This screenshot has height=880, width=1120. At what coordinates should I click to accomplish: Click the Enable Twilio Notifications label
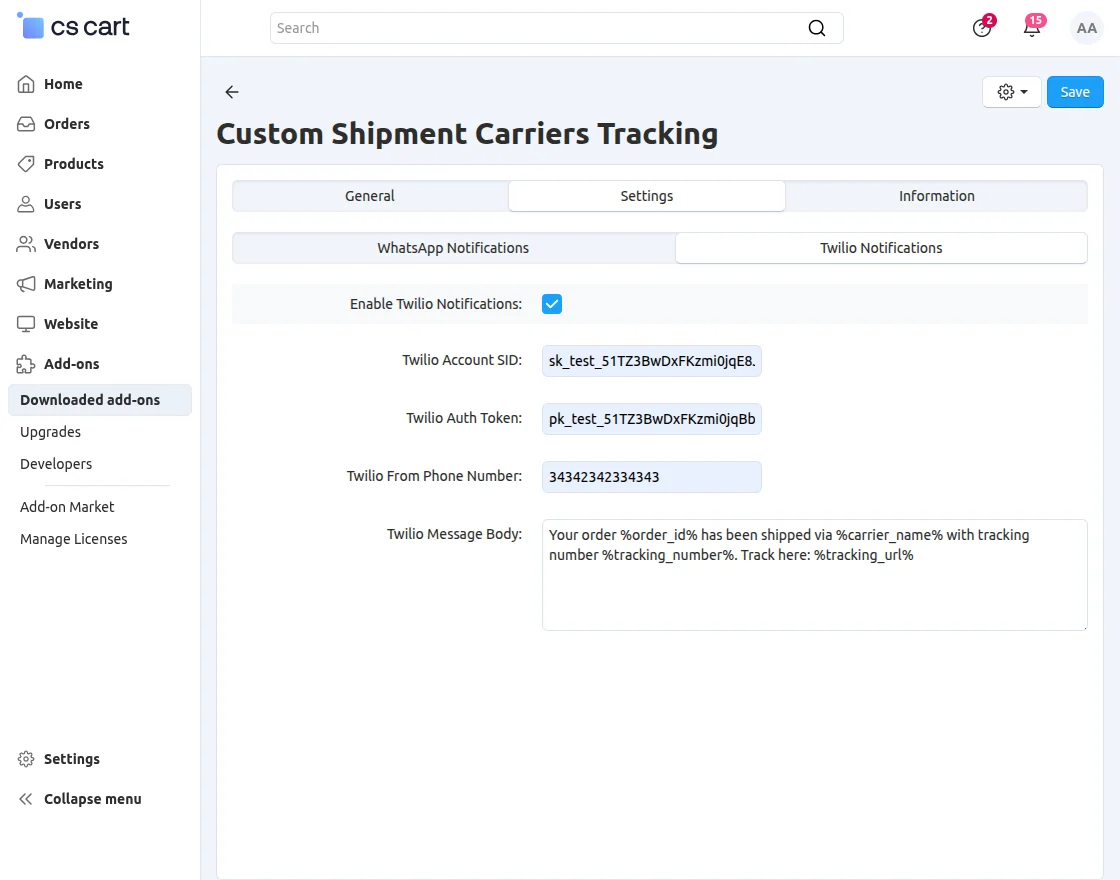436,304
